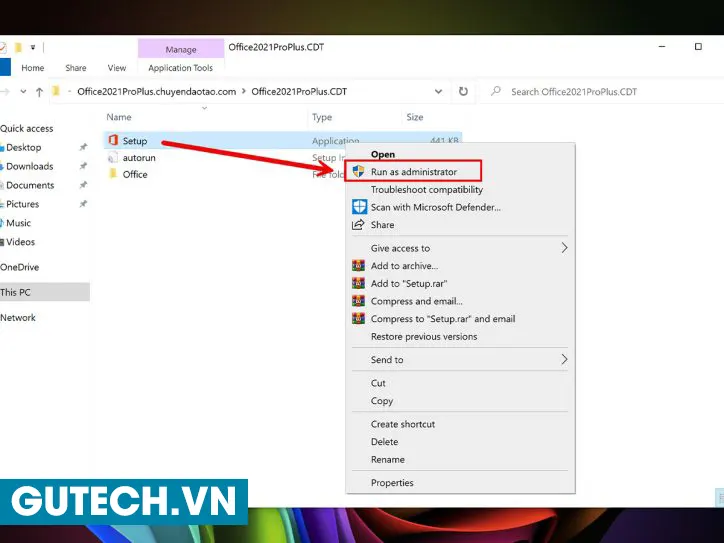Click pin icon next to Pictures
The image size is (724, 543).
[83, 204]
